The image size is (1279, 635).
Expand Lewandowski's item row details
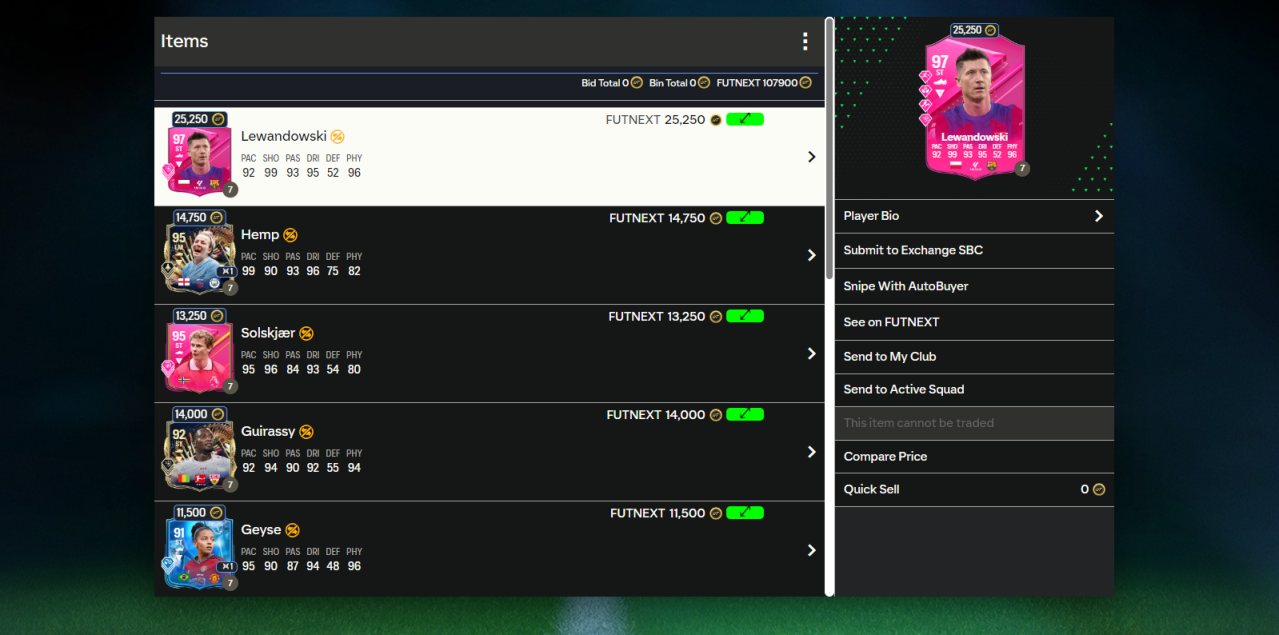(811, 156)
